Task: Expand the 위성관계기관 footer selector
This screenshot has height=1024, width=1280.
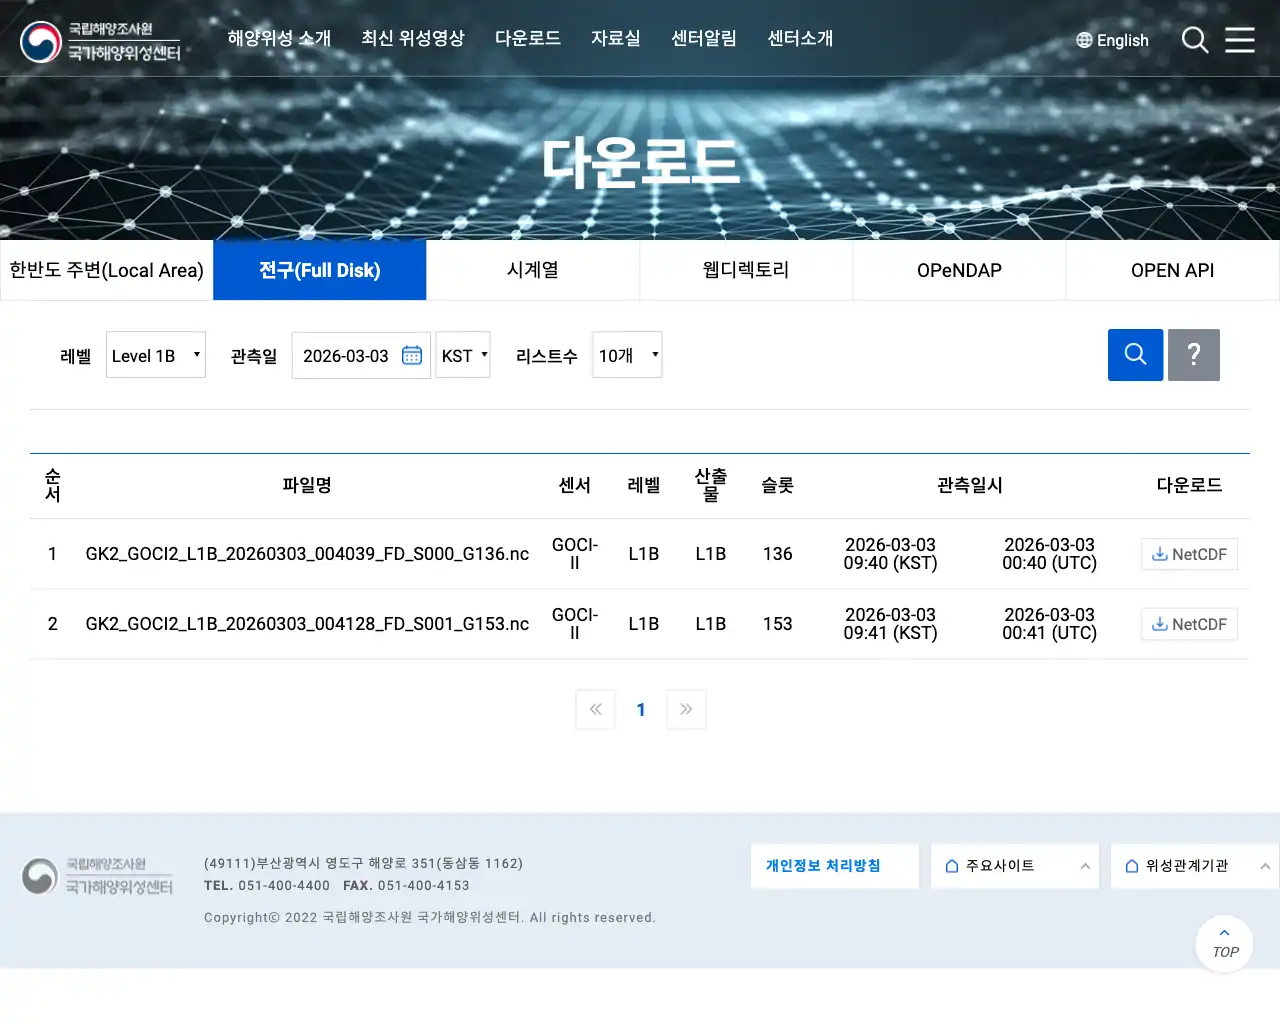Action: (1194, 866)
